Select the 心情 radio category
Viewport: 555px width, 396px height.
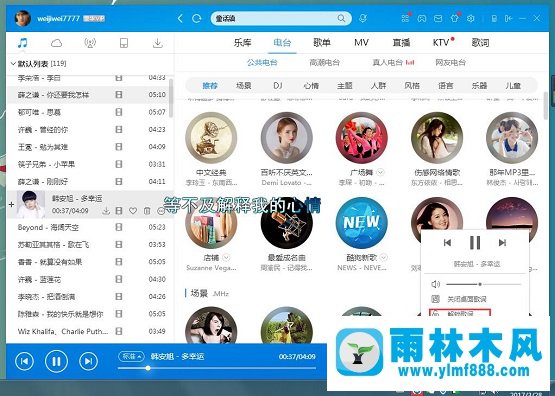pos(311,86)
